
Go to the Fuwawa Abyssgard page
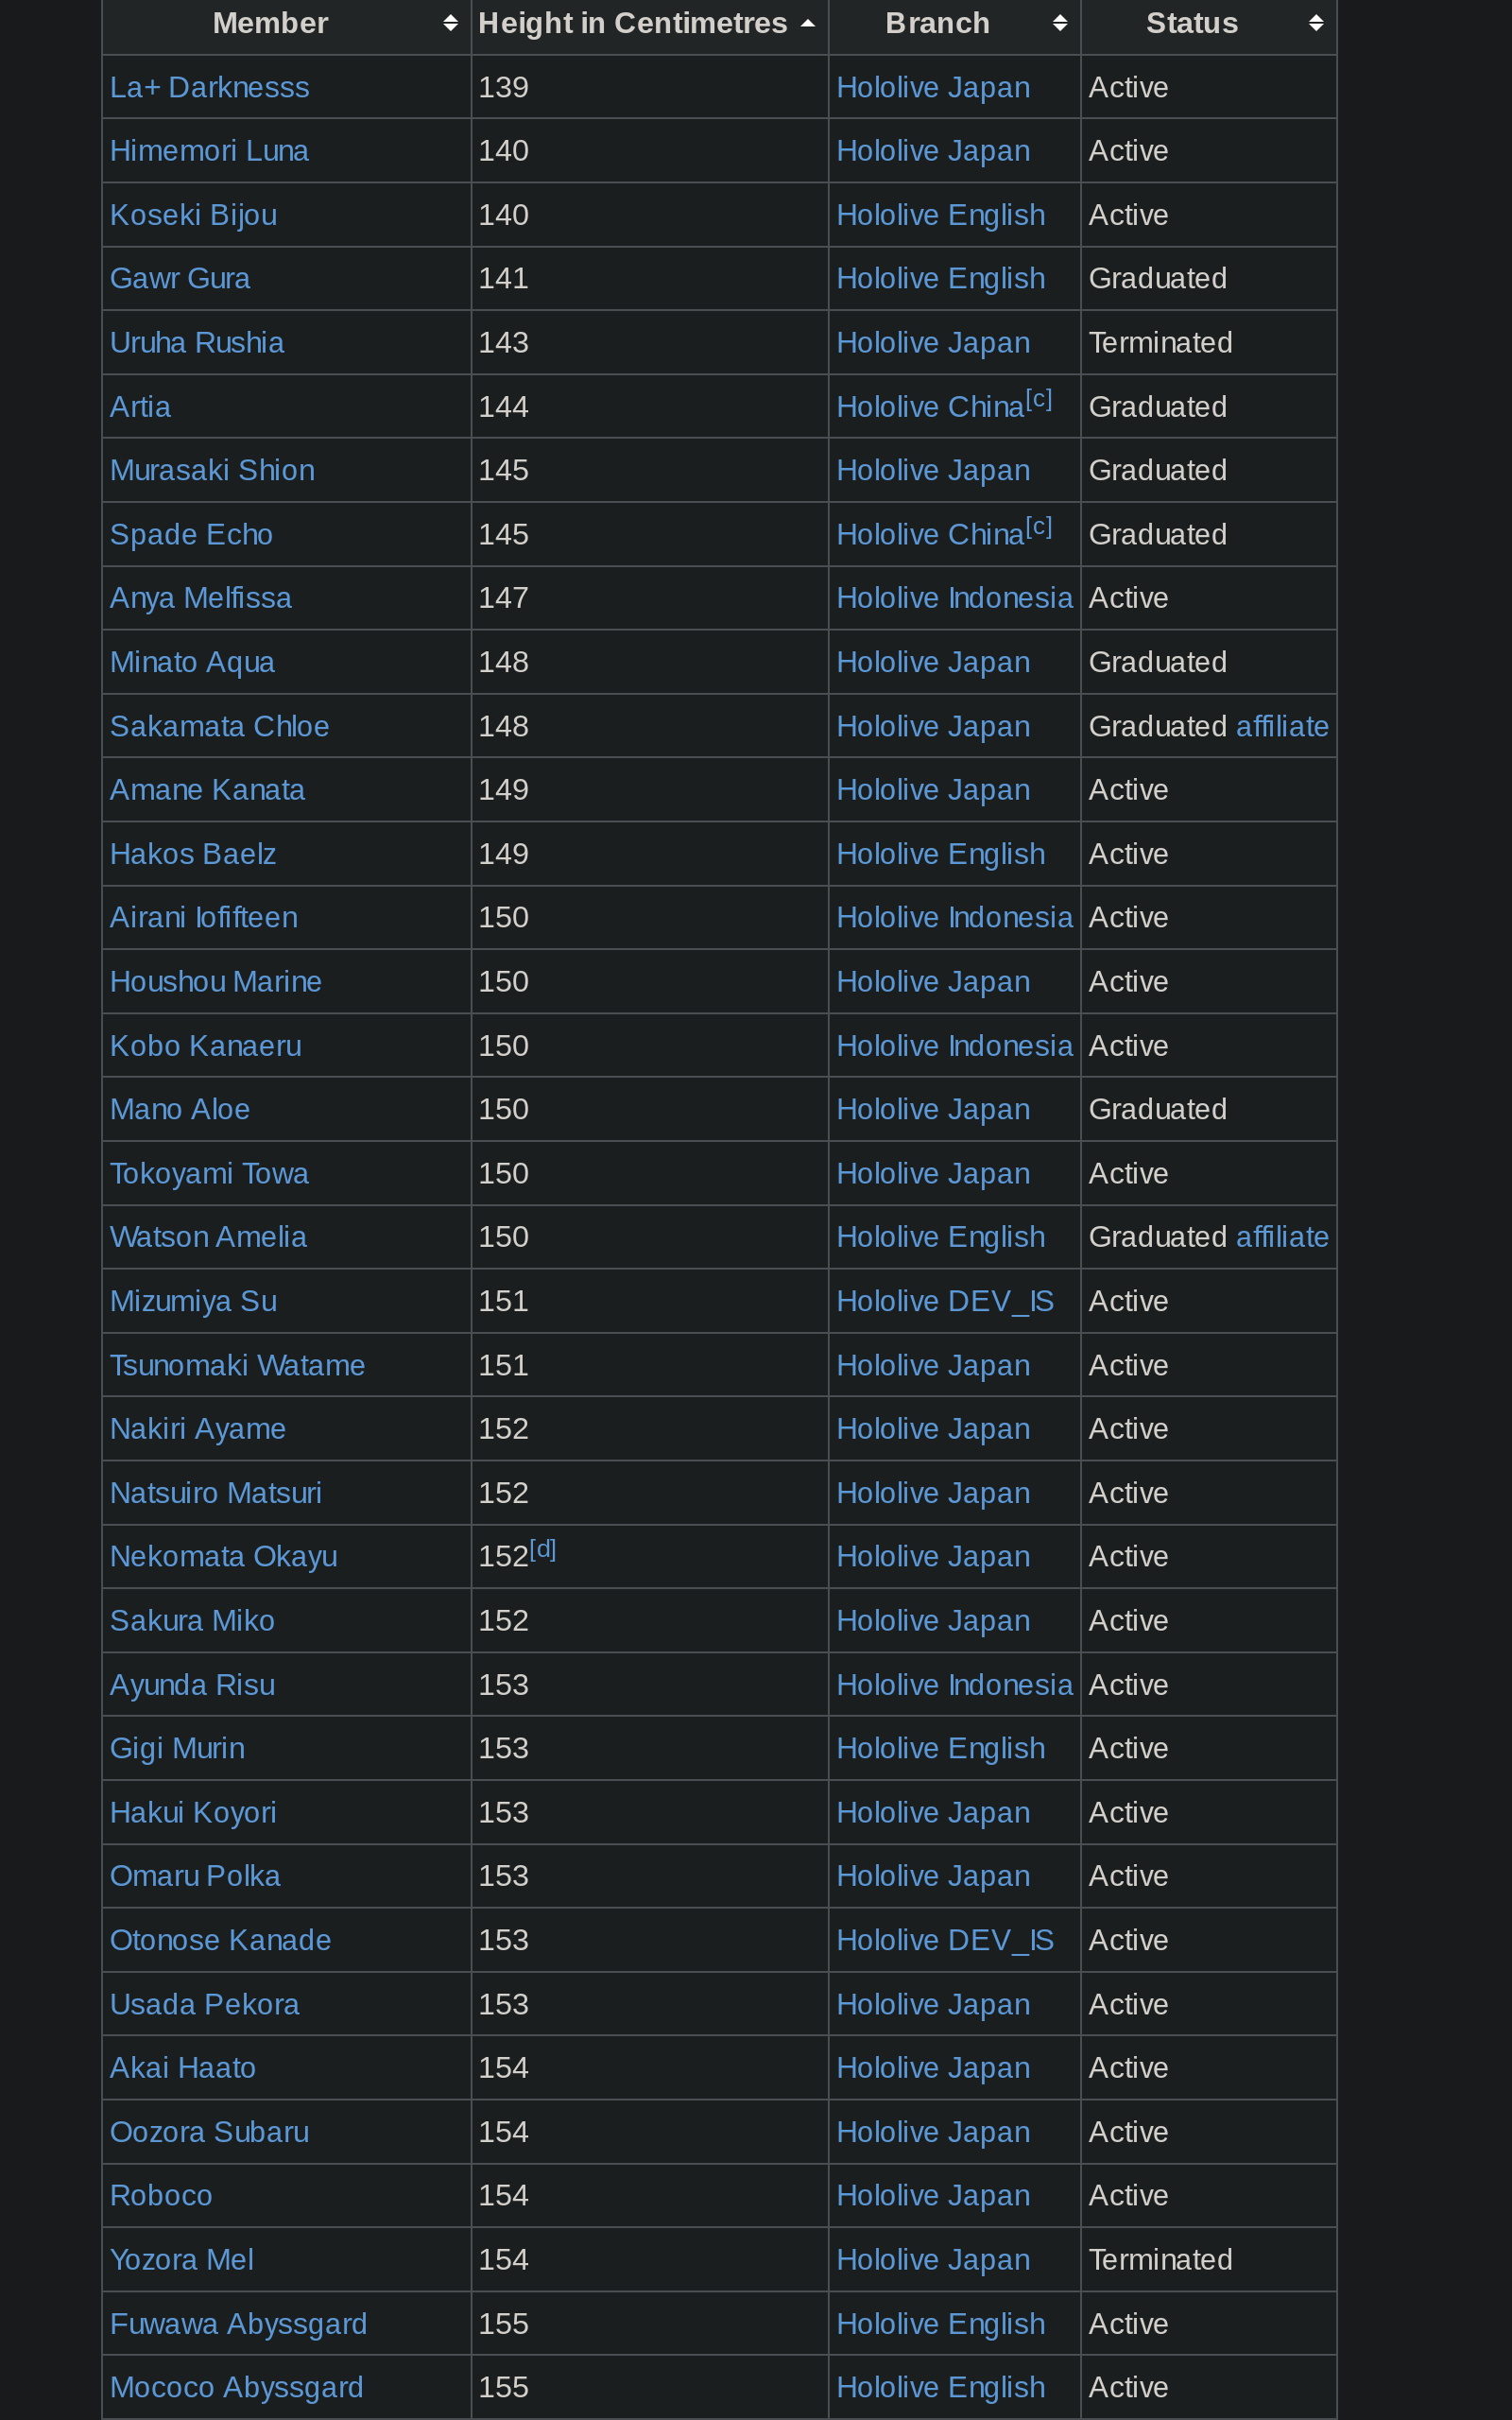point(238,2323)
